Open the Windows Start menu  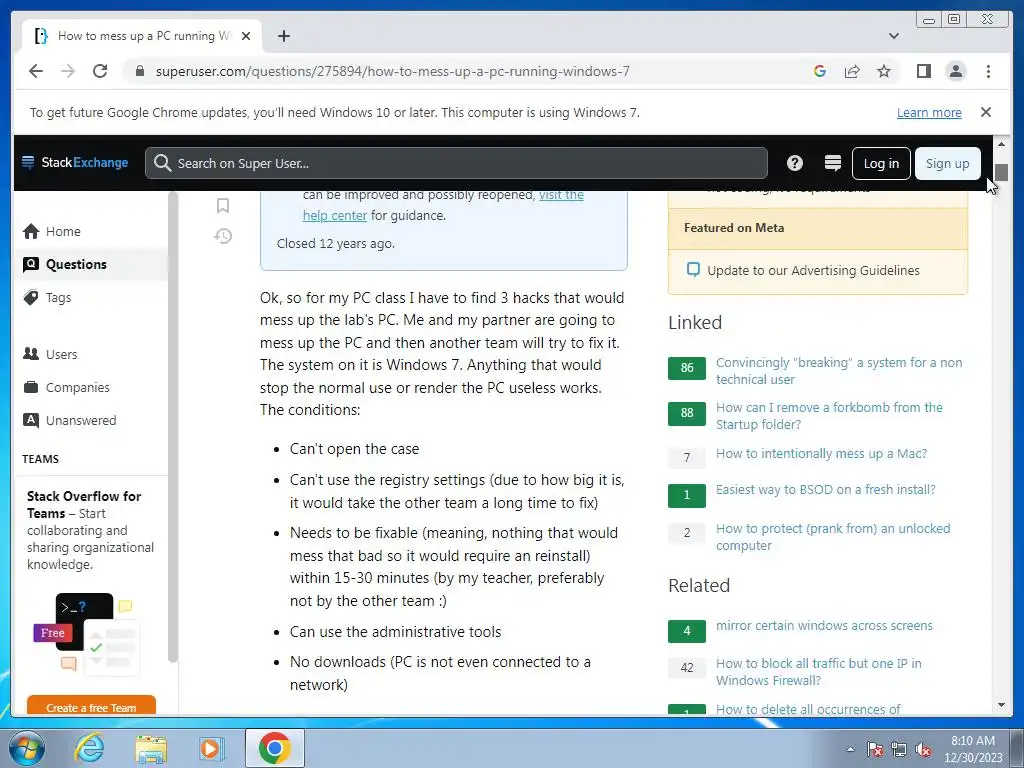tap(27, 748)
